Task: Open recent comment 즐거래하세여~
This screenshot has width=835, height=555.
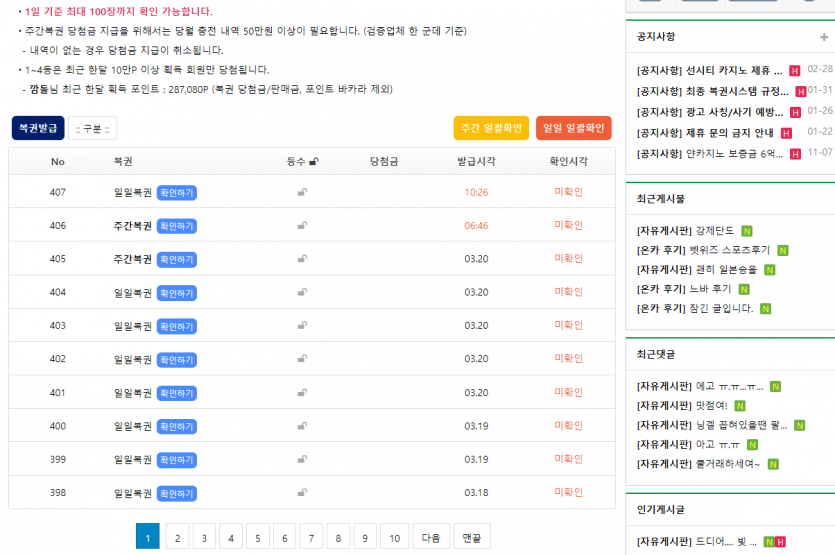Action: point(699,464)
